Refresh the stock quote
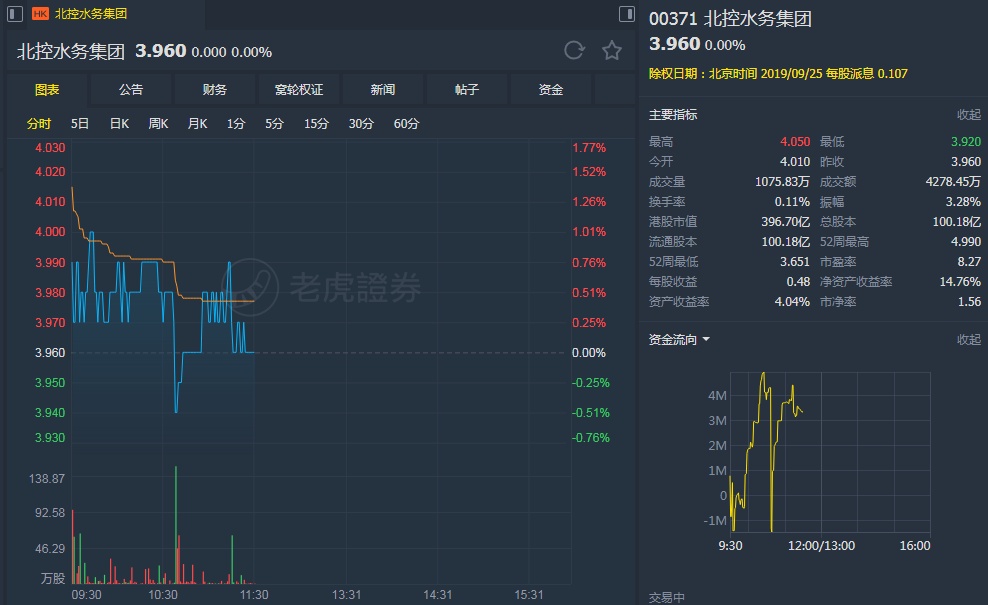 tap(574, 50)
